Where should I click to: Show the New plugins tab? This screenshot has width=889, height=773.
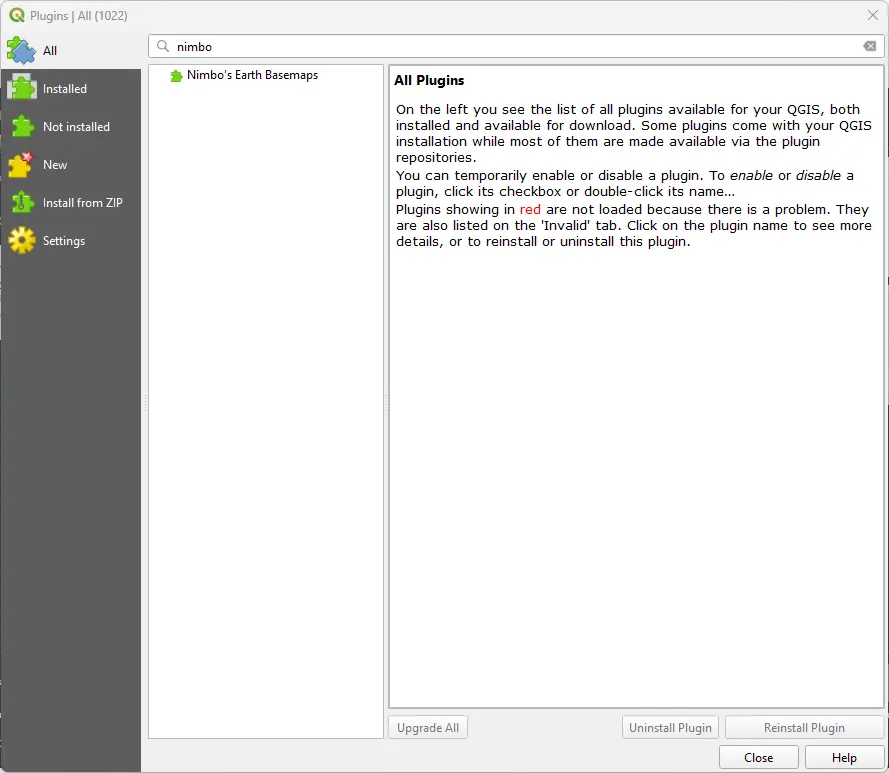tap(71, 164)
